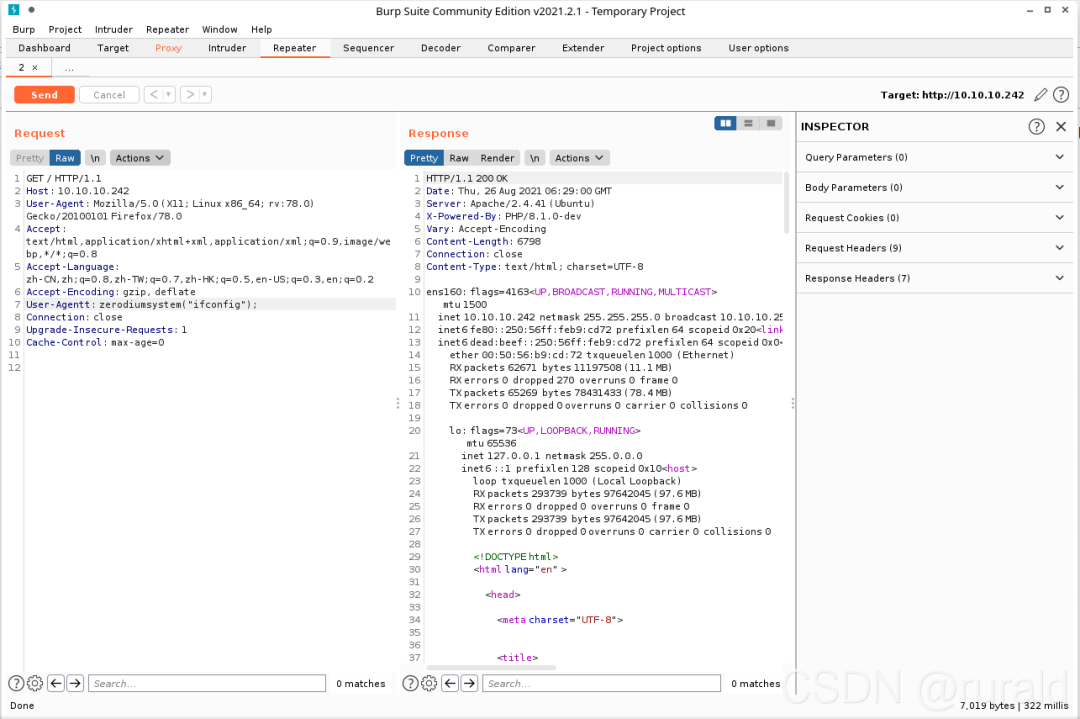Switch to Dashboard tab
The width and height of the screenshot is (1080, 719).
coord(44,48)
